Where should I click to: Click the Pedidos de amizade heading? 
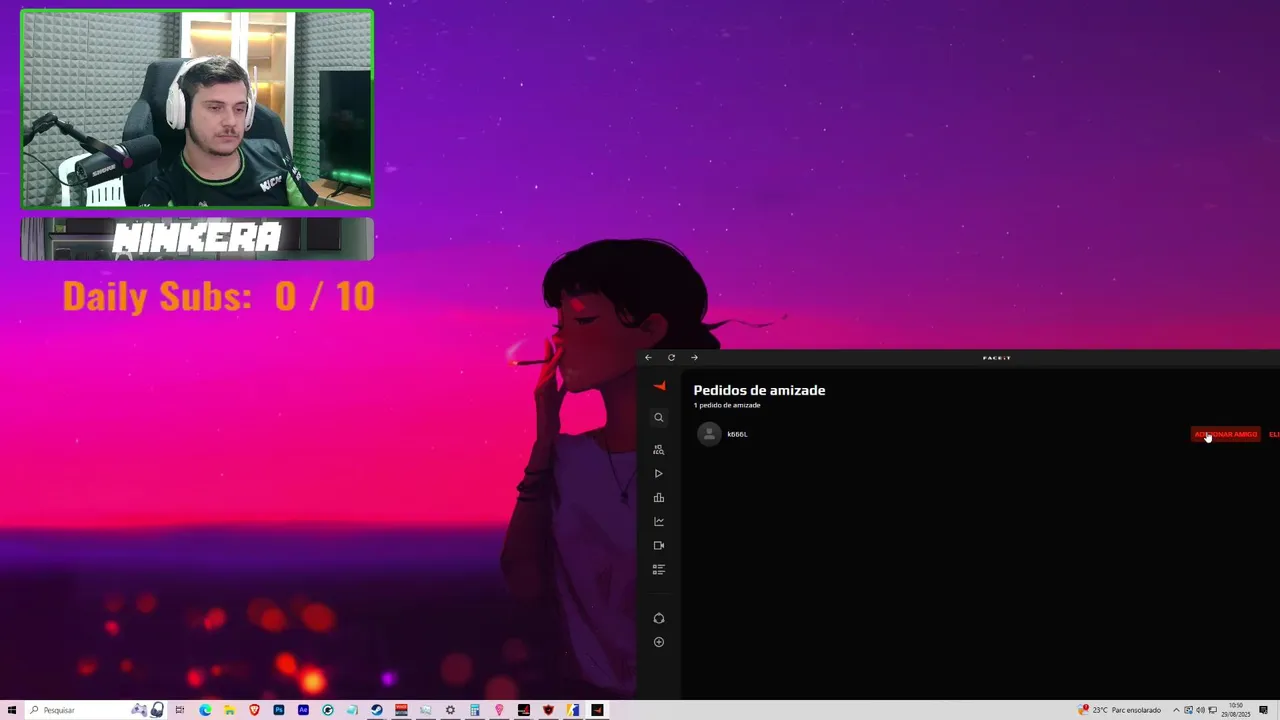tap(759, 390)
